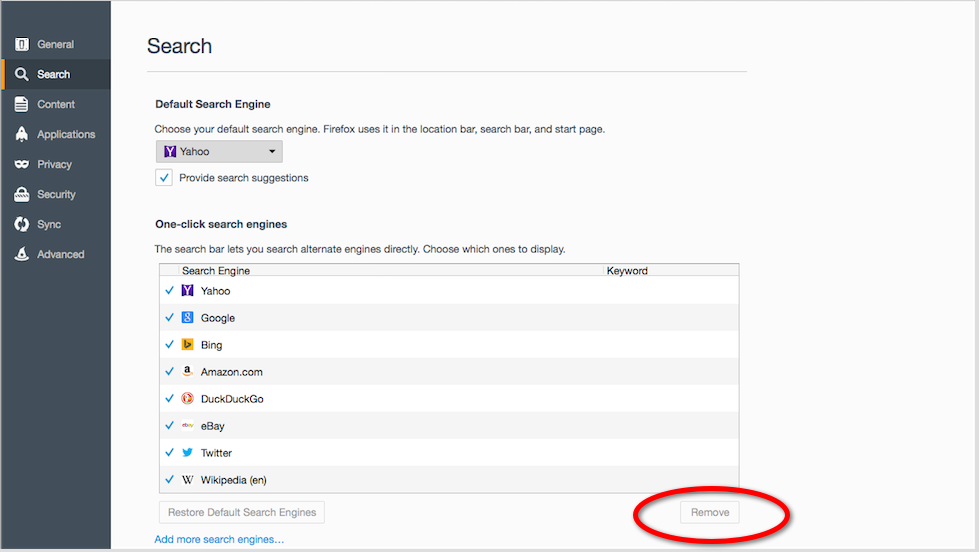The height and width of the screenshot is (552, 979).
Task: Select the eBay row name text
Action: tap(212, 426)
